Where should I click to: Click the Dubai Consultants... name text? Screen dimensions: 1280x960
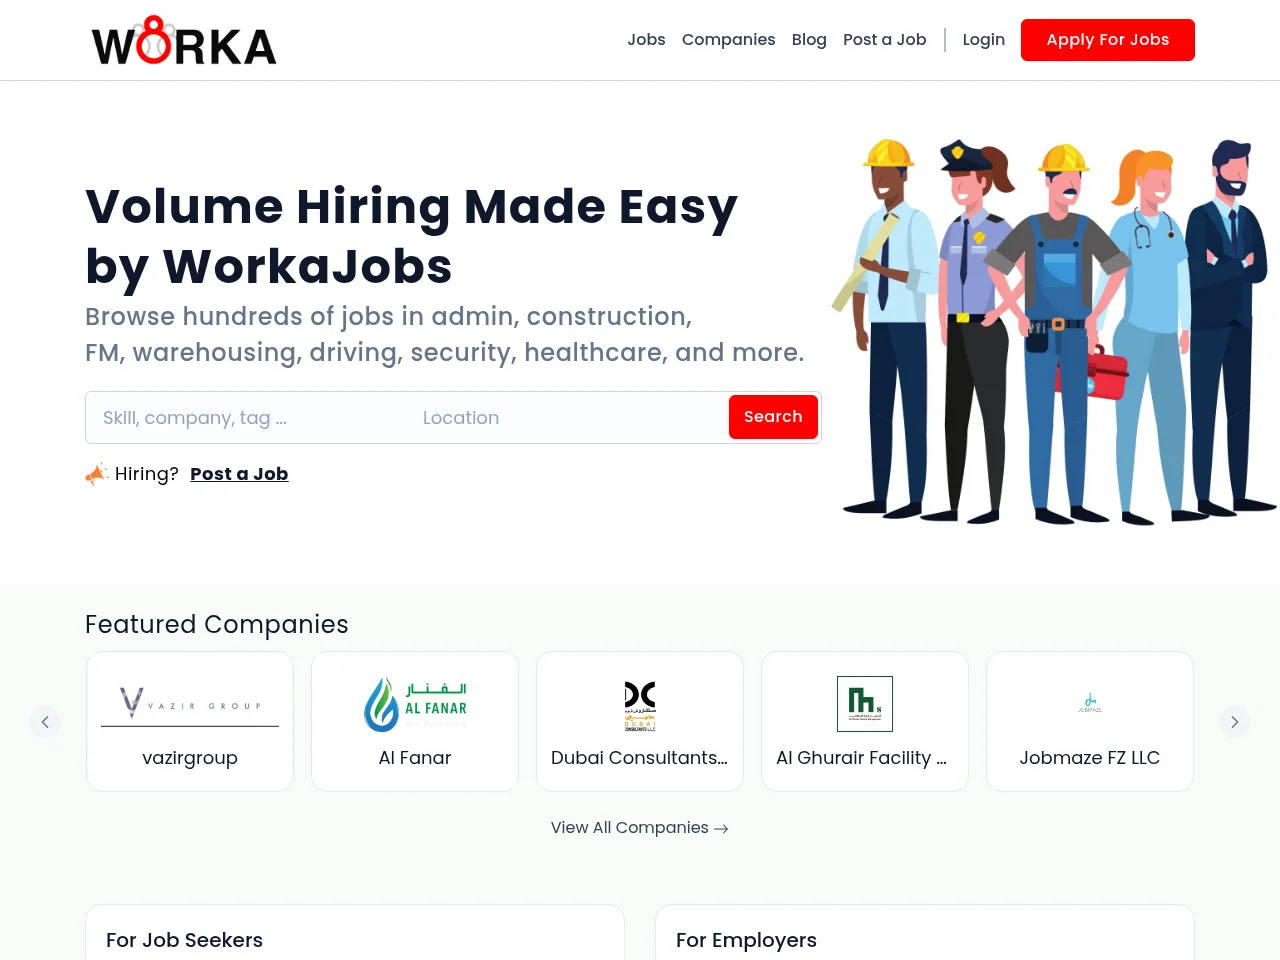640,758
